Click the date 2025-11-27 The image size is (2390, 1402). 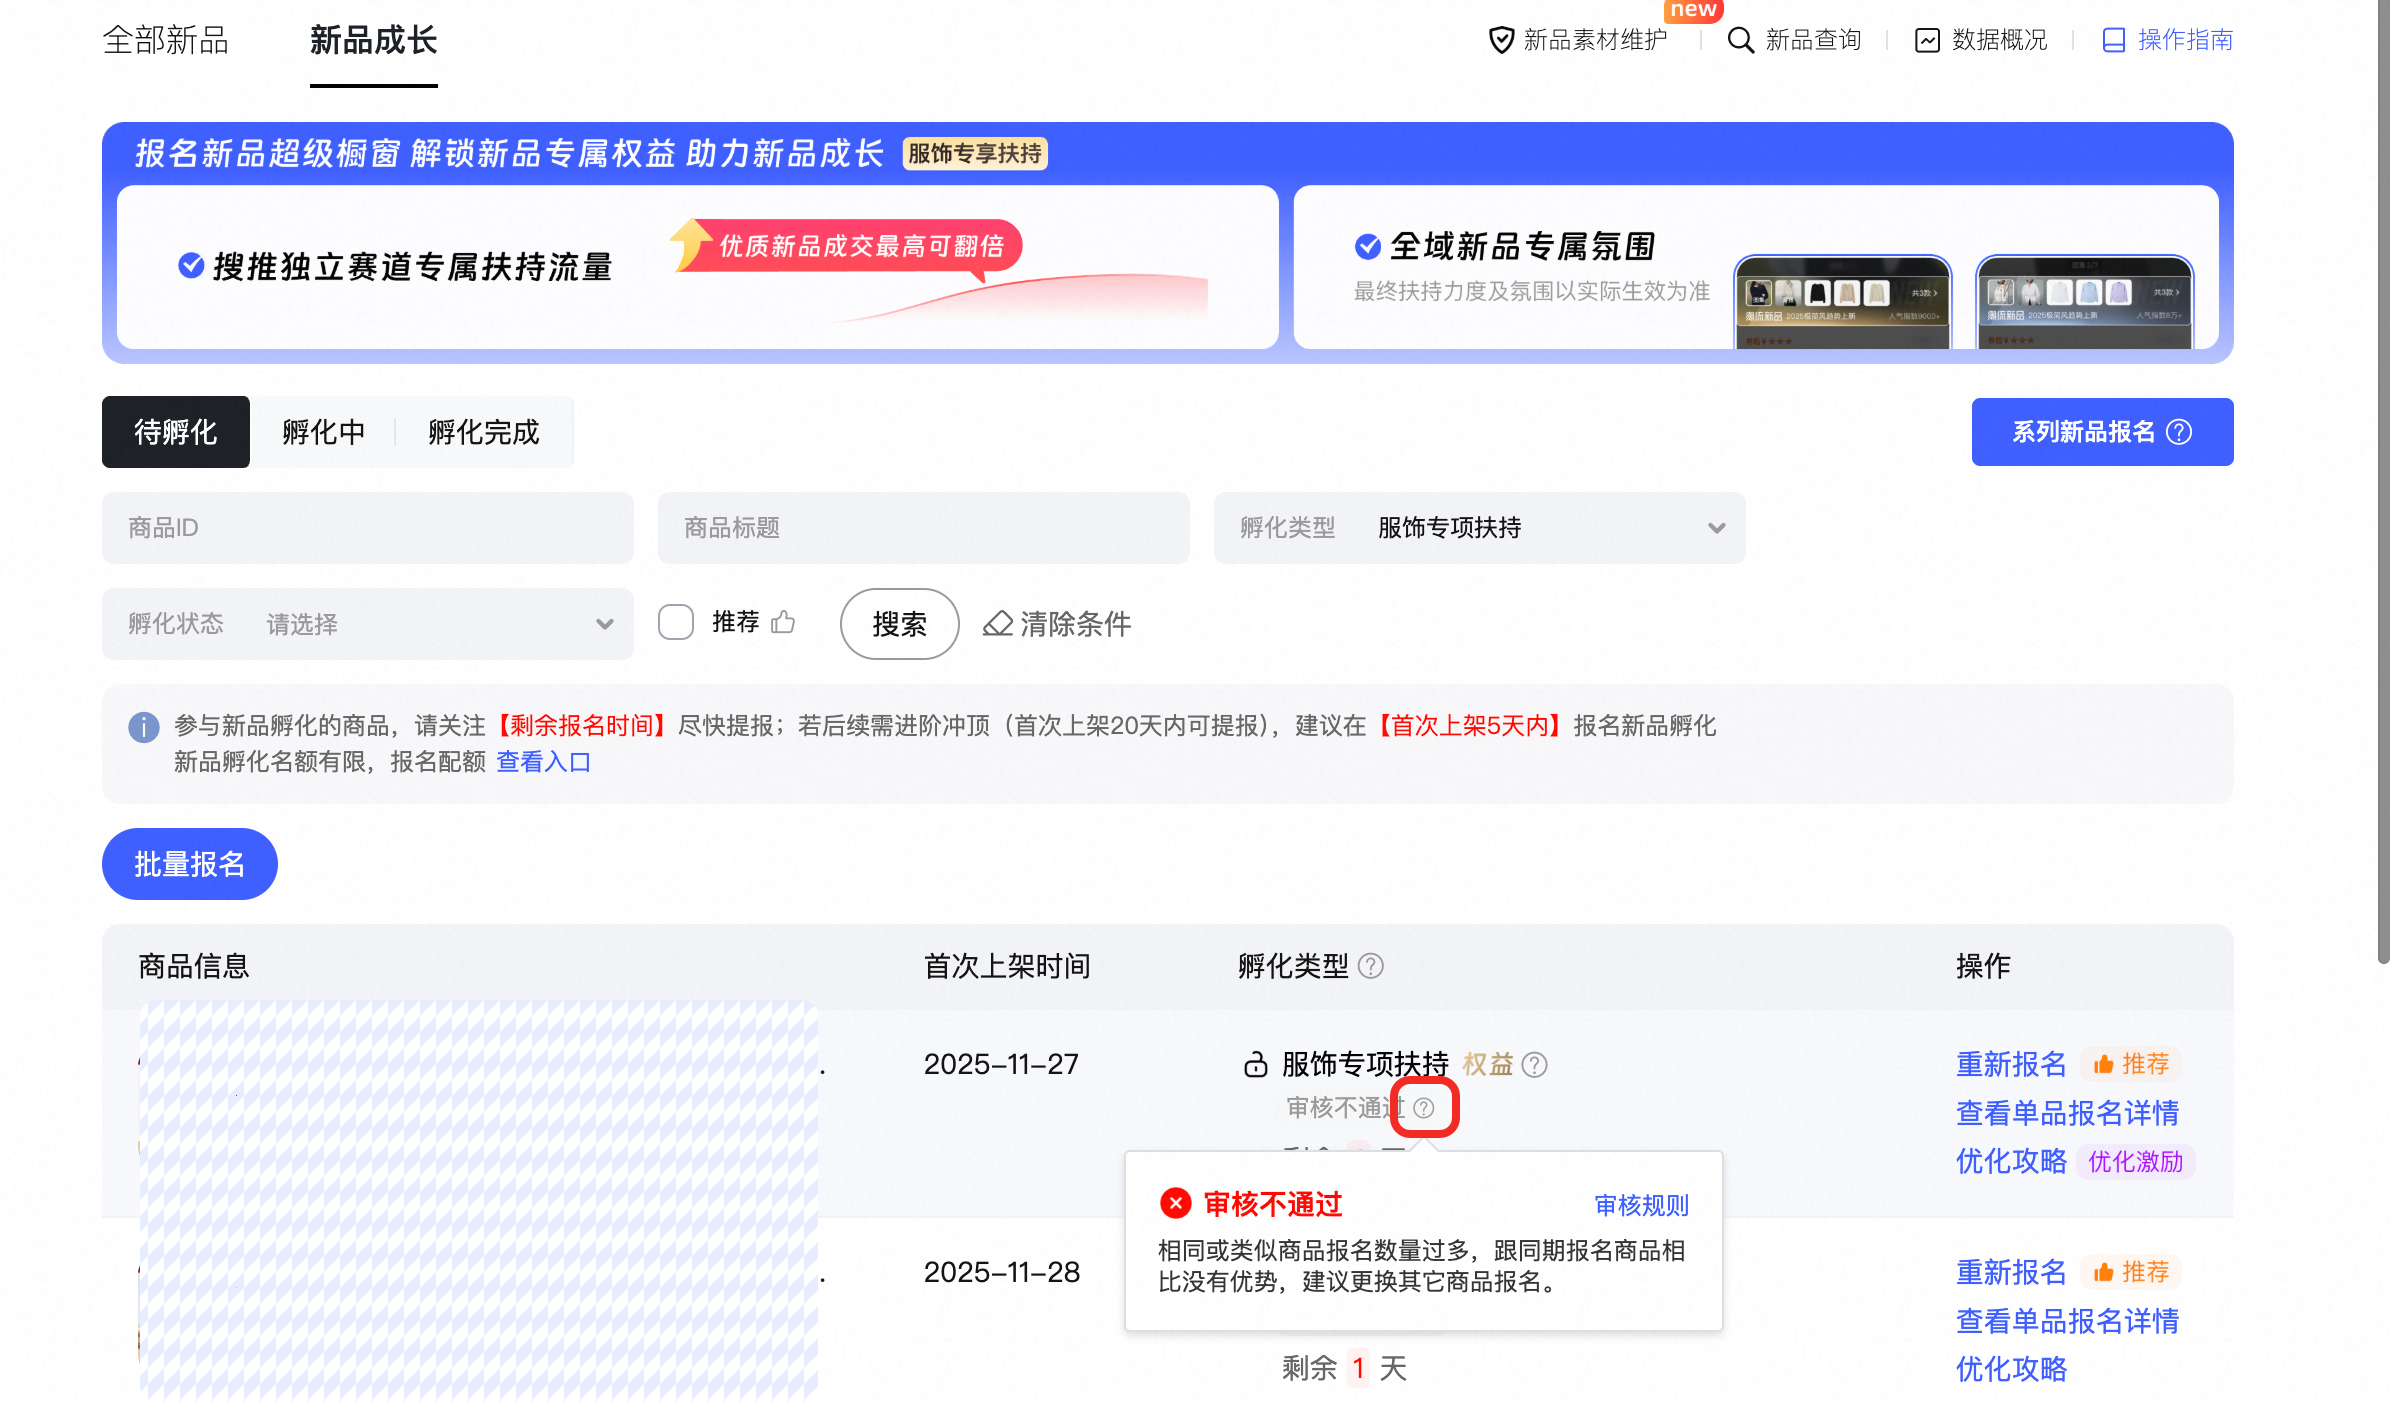[1001, 1064]
